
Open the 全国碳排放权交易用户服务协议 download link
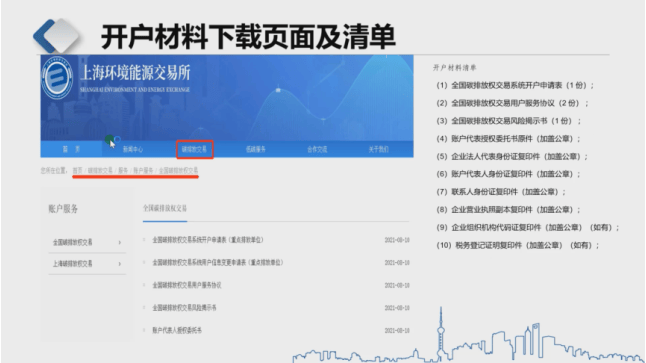pos(187,285)
